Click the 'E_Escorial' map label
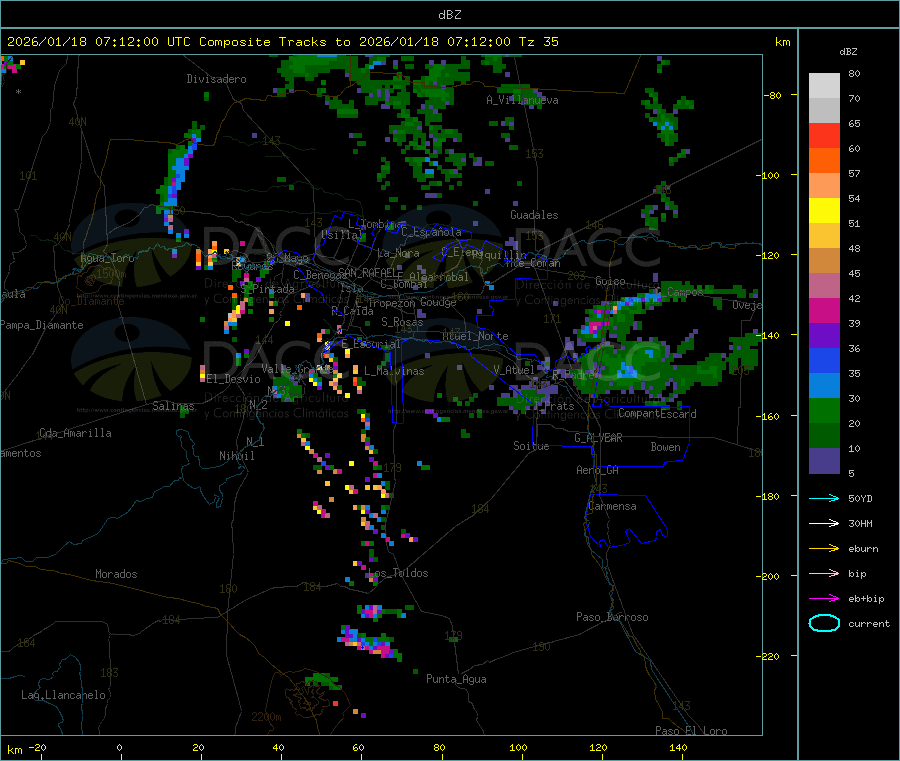Screen dimensions: 900x761 [x=371, y=344]
